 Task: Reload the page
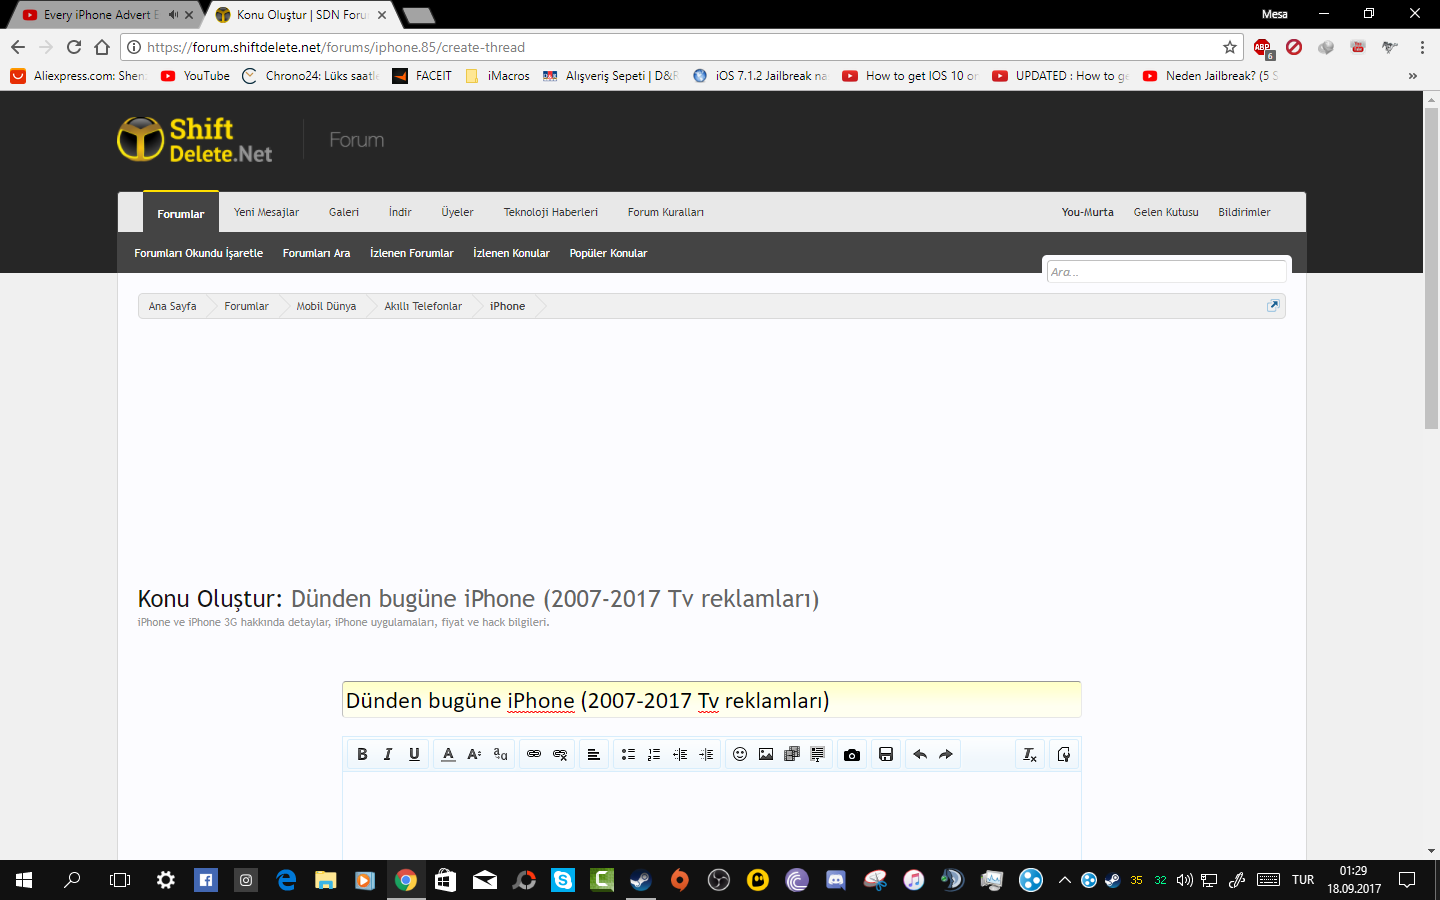(74, 47)
